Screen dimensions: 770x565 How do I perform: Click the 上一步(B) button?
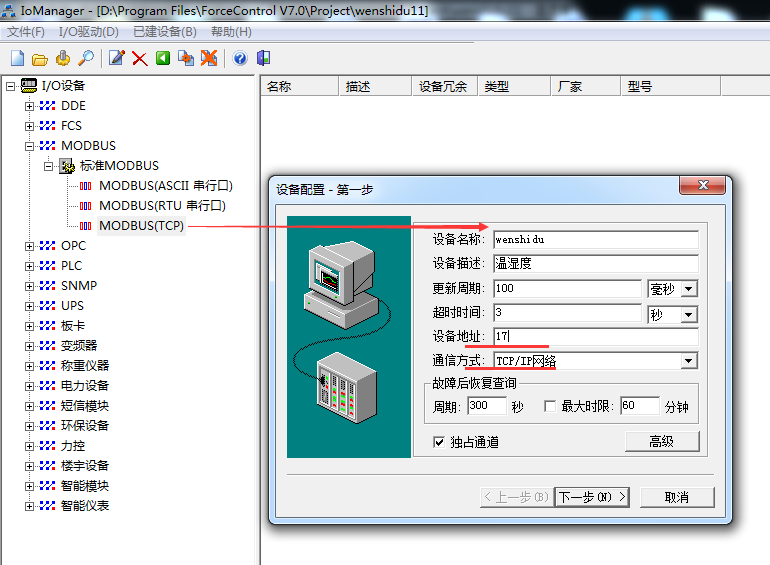coord(517,497)
